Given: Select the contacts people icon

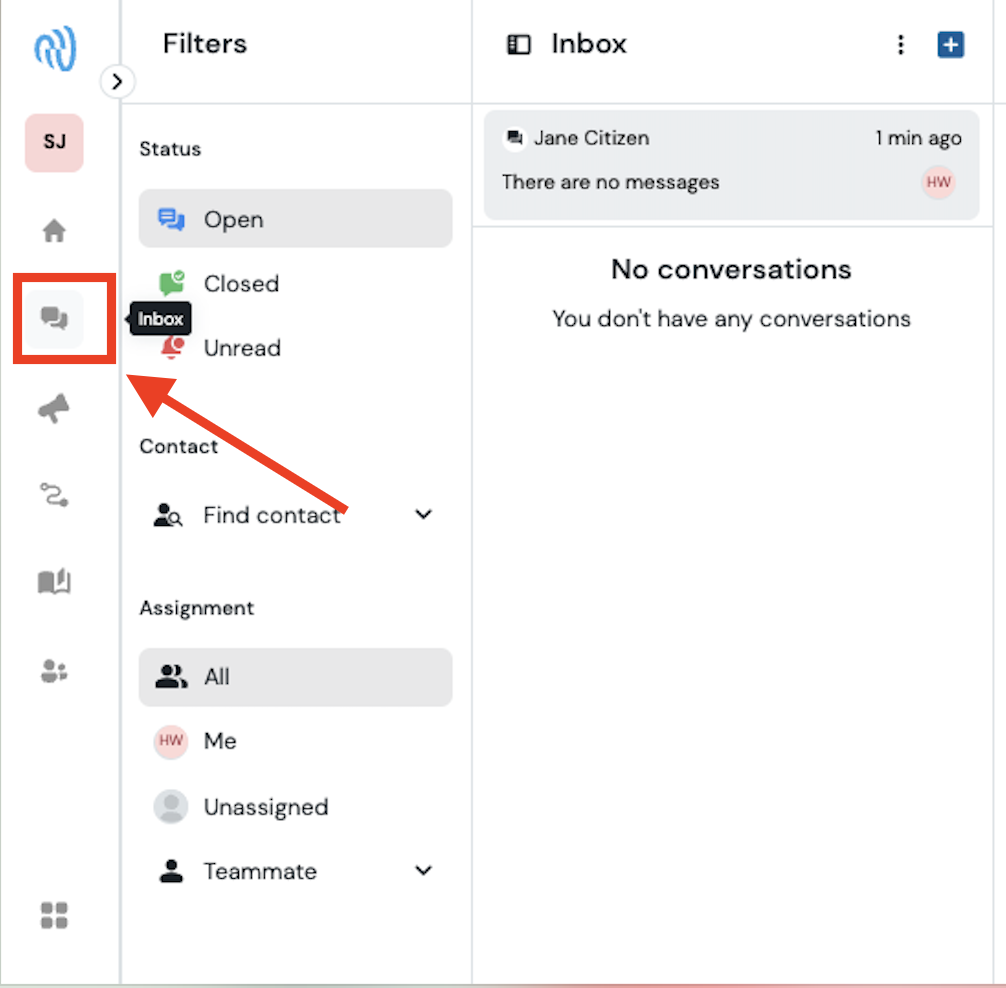Looking at the screenshot, I should [x=53, y=670].
